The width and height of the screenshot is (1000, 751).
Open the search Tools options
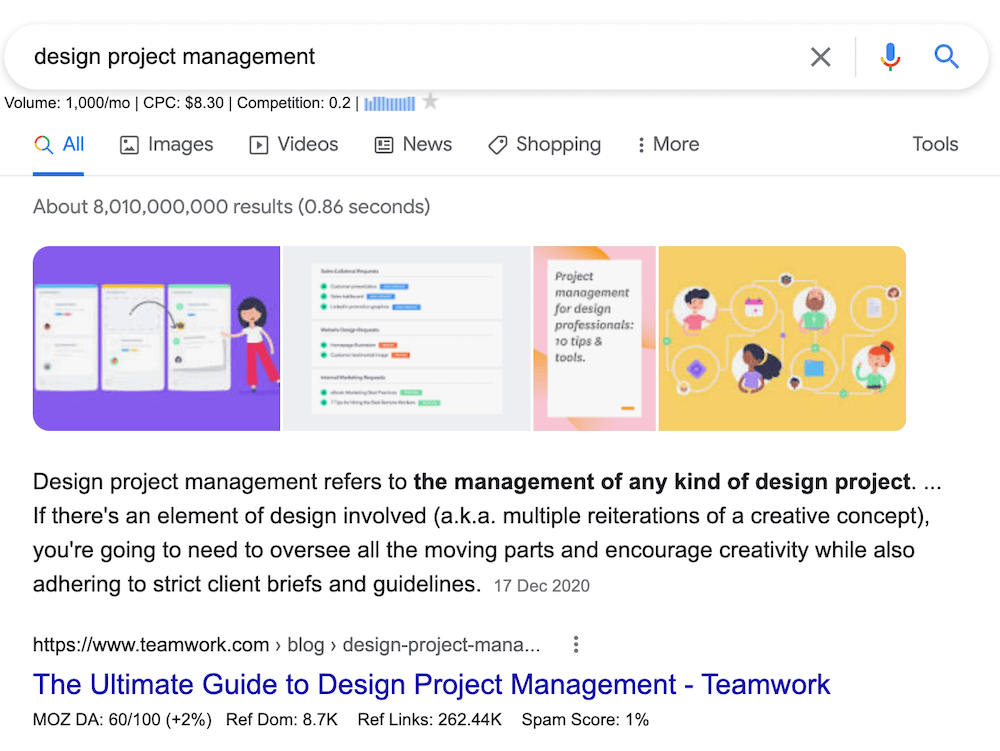coord(934,144)
